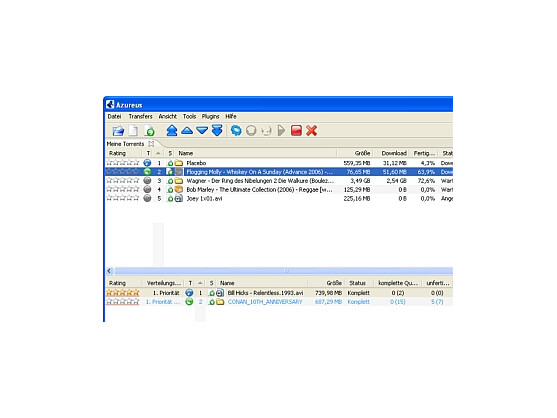Remove torrent with the red X icon
This screenshot has height=418, width=557.
(x=312, y=131)
